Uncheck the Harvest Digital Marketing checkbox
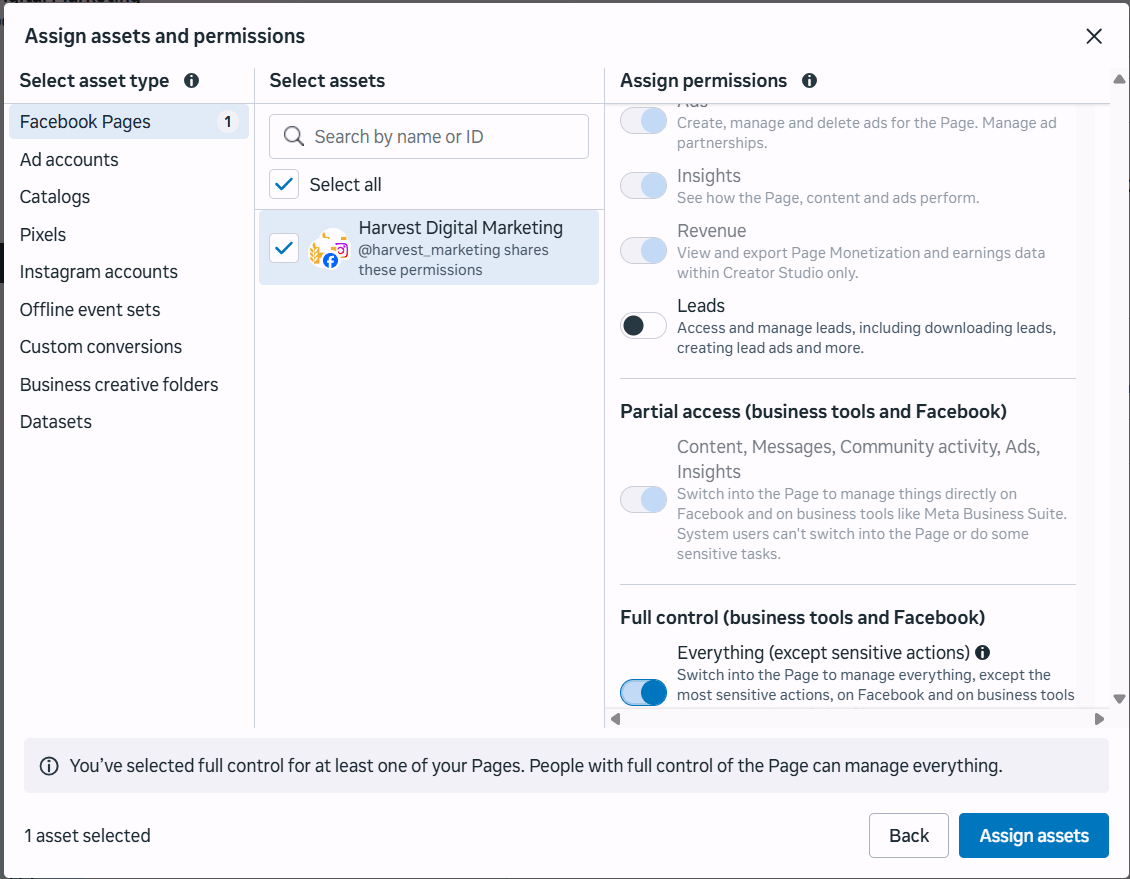Viewport: 1130px width, 879px height. (x=284, y=248)
